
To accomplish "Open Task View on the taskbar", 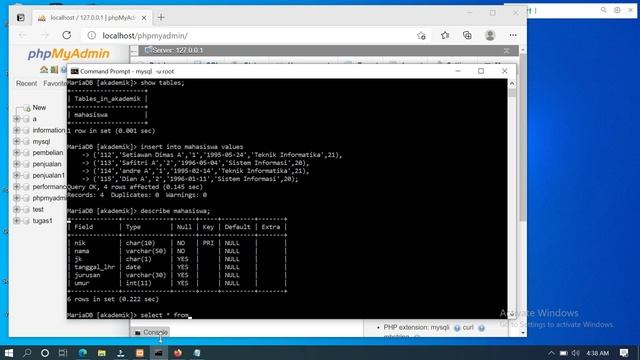I will (x=63, y=353).
